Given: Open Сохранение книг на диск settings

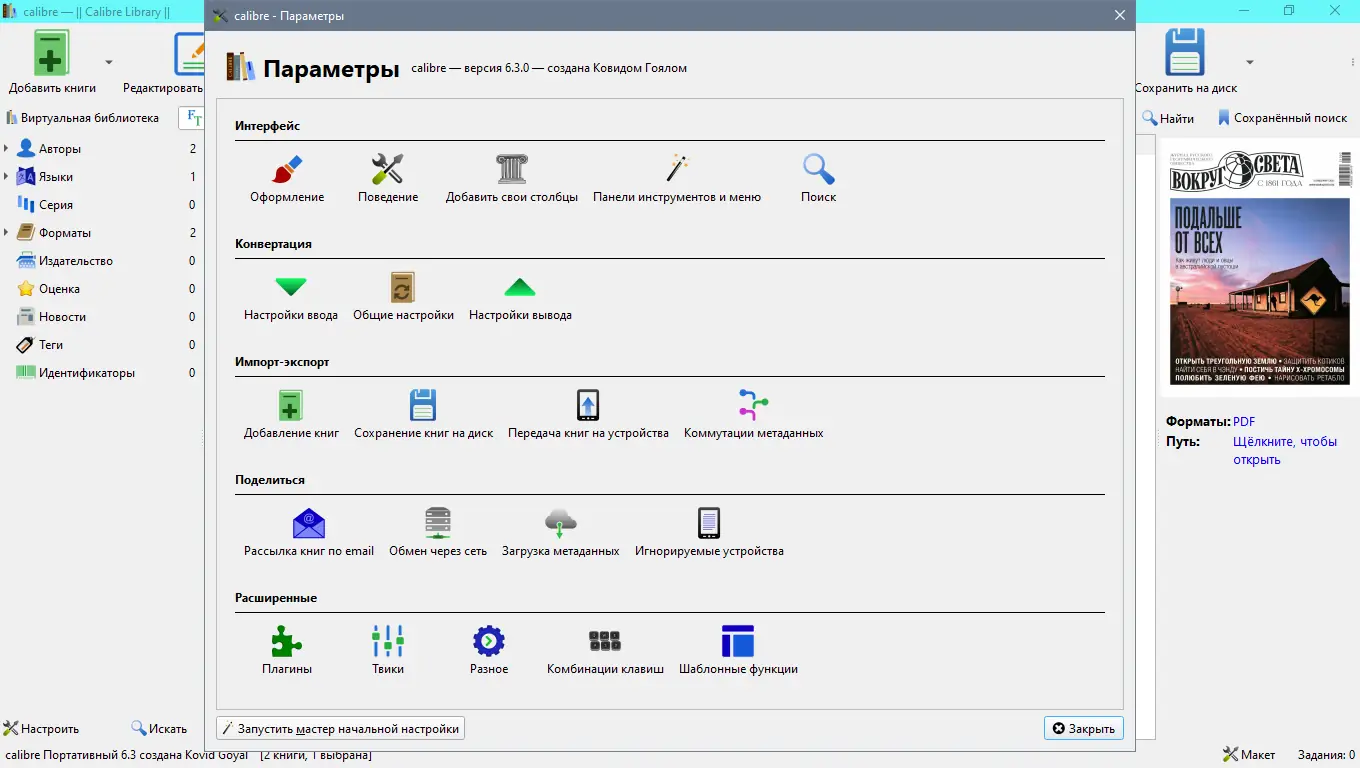Looking at the screenshot, I should 424,415.
